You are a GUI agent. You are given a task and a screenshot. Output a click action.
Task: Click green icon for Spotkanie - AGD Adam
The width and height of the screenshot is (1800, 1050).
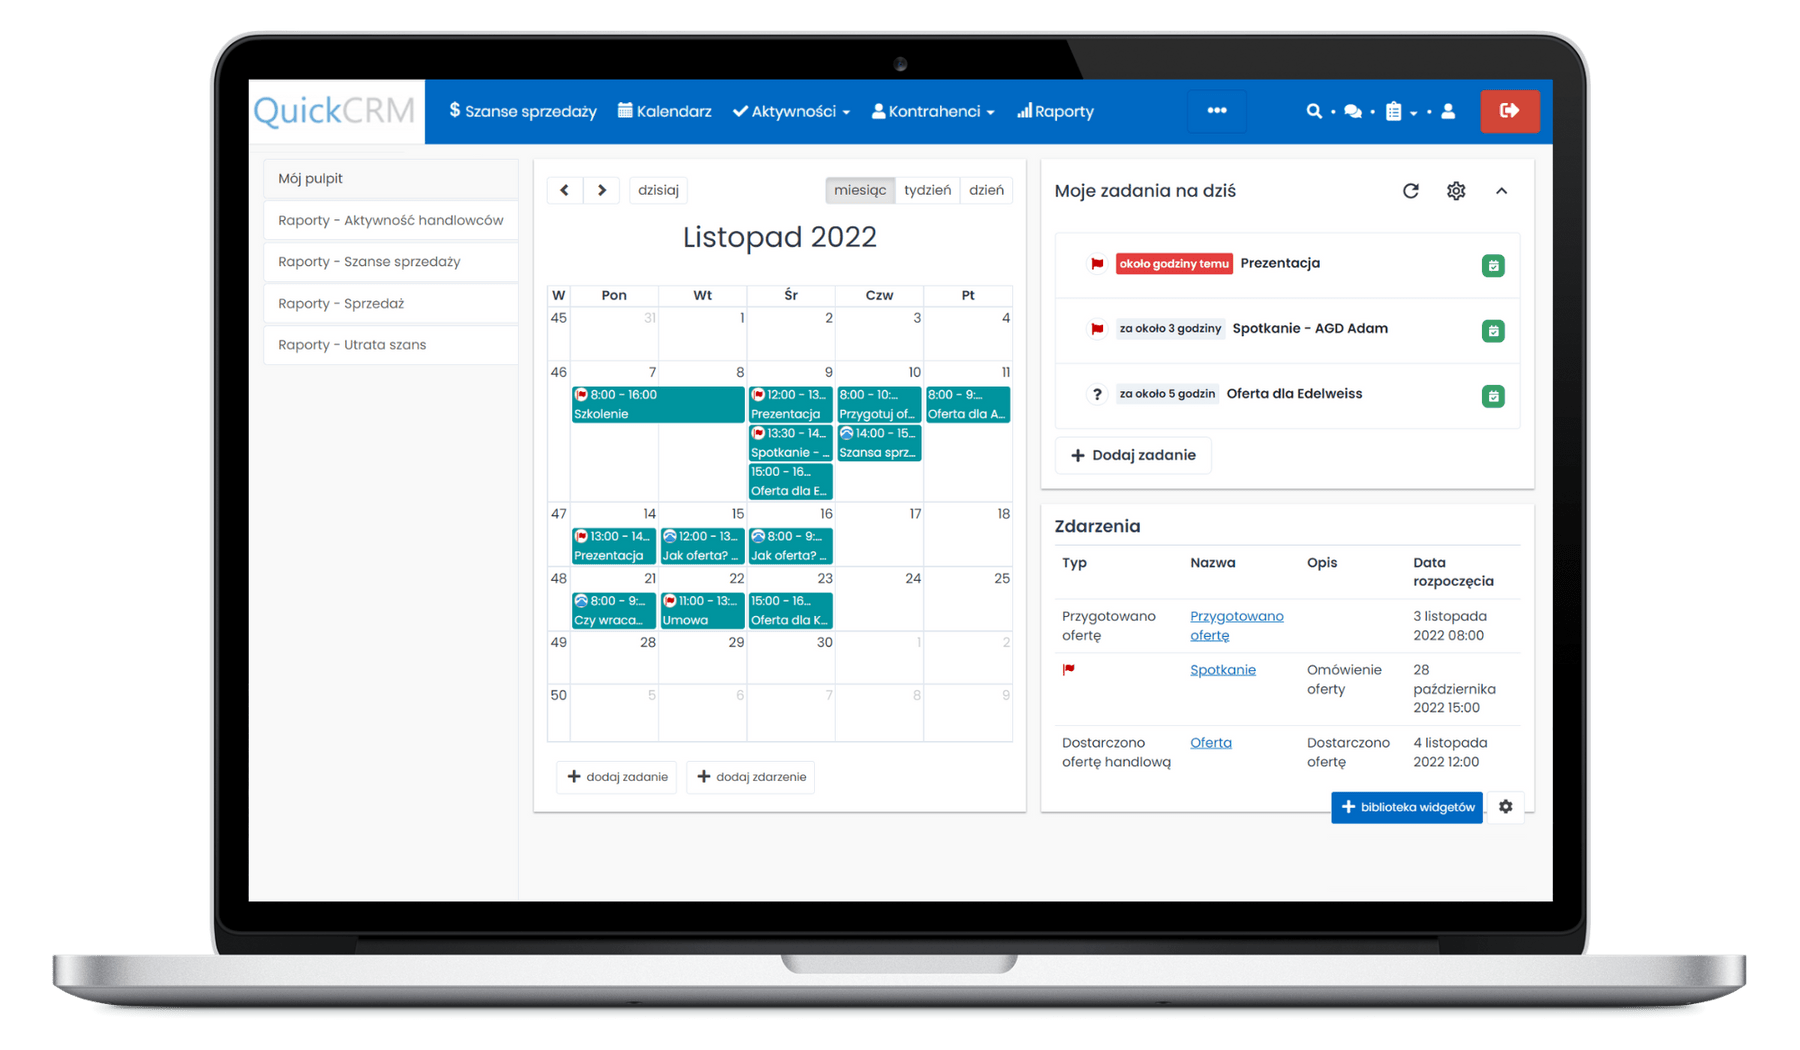click(1493, 331)
